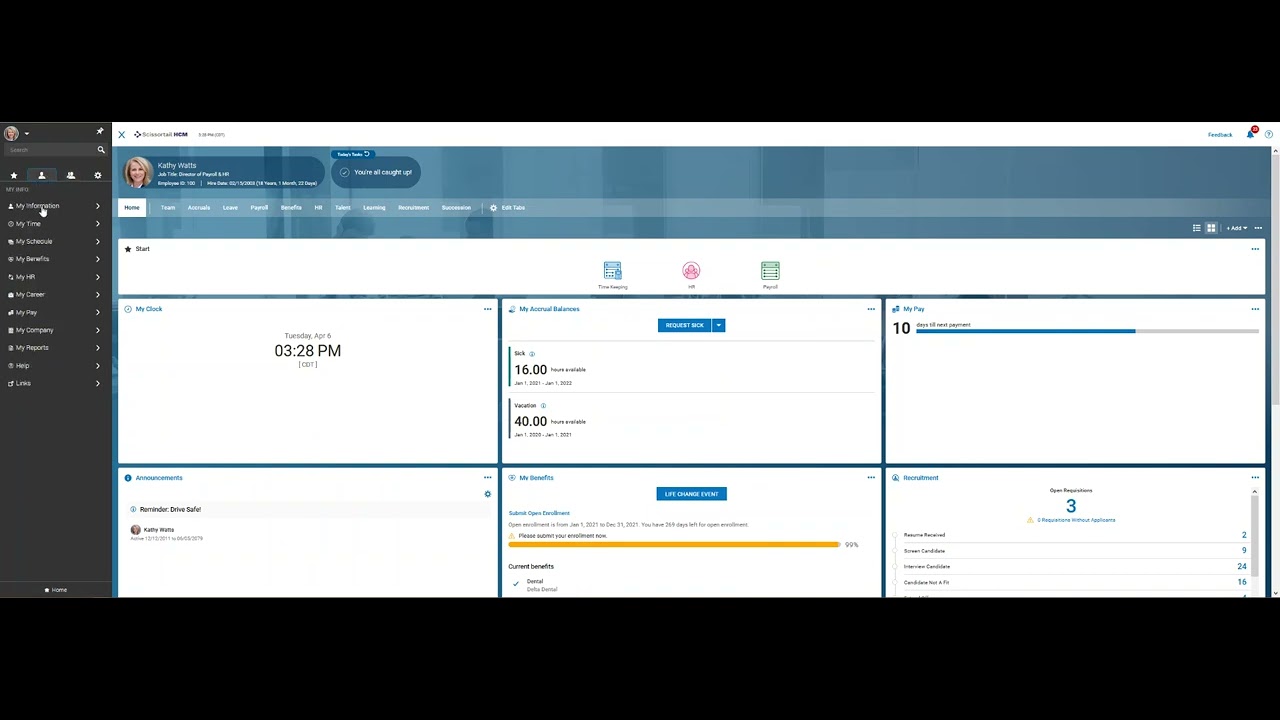Refresh Today's Tasks icon
The height and width of the screenshot is (720, 1280).
tap(367, 154)
